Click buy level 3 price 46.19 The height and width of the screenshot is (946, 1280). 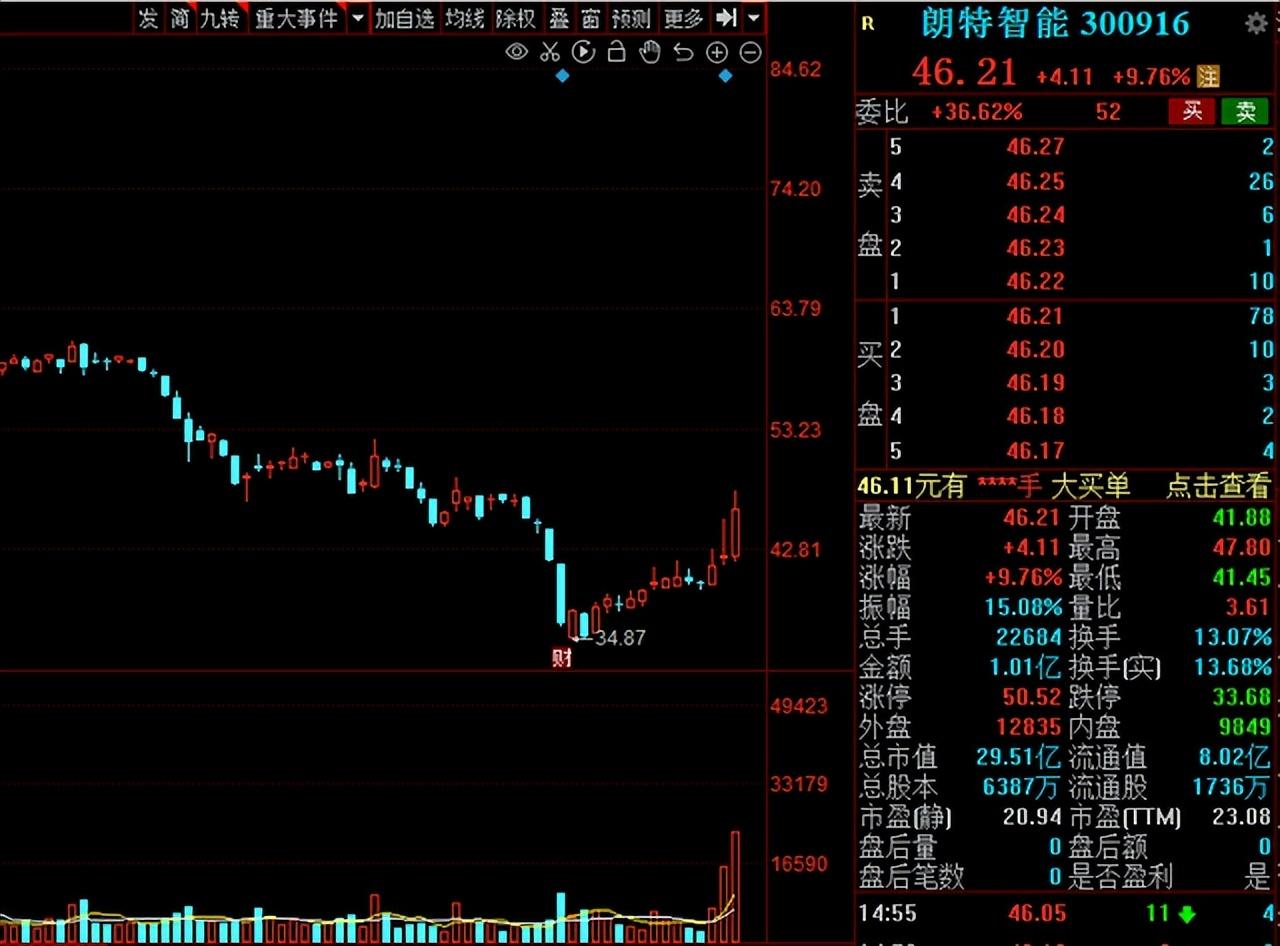(x=1035, y=382)
